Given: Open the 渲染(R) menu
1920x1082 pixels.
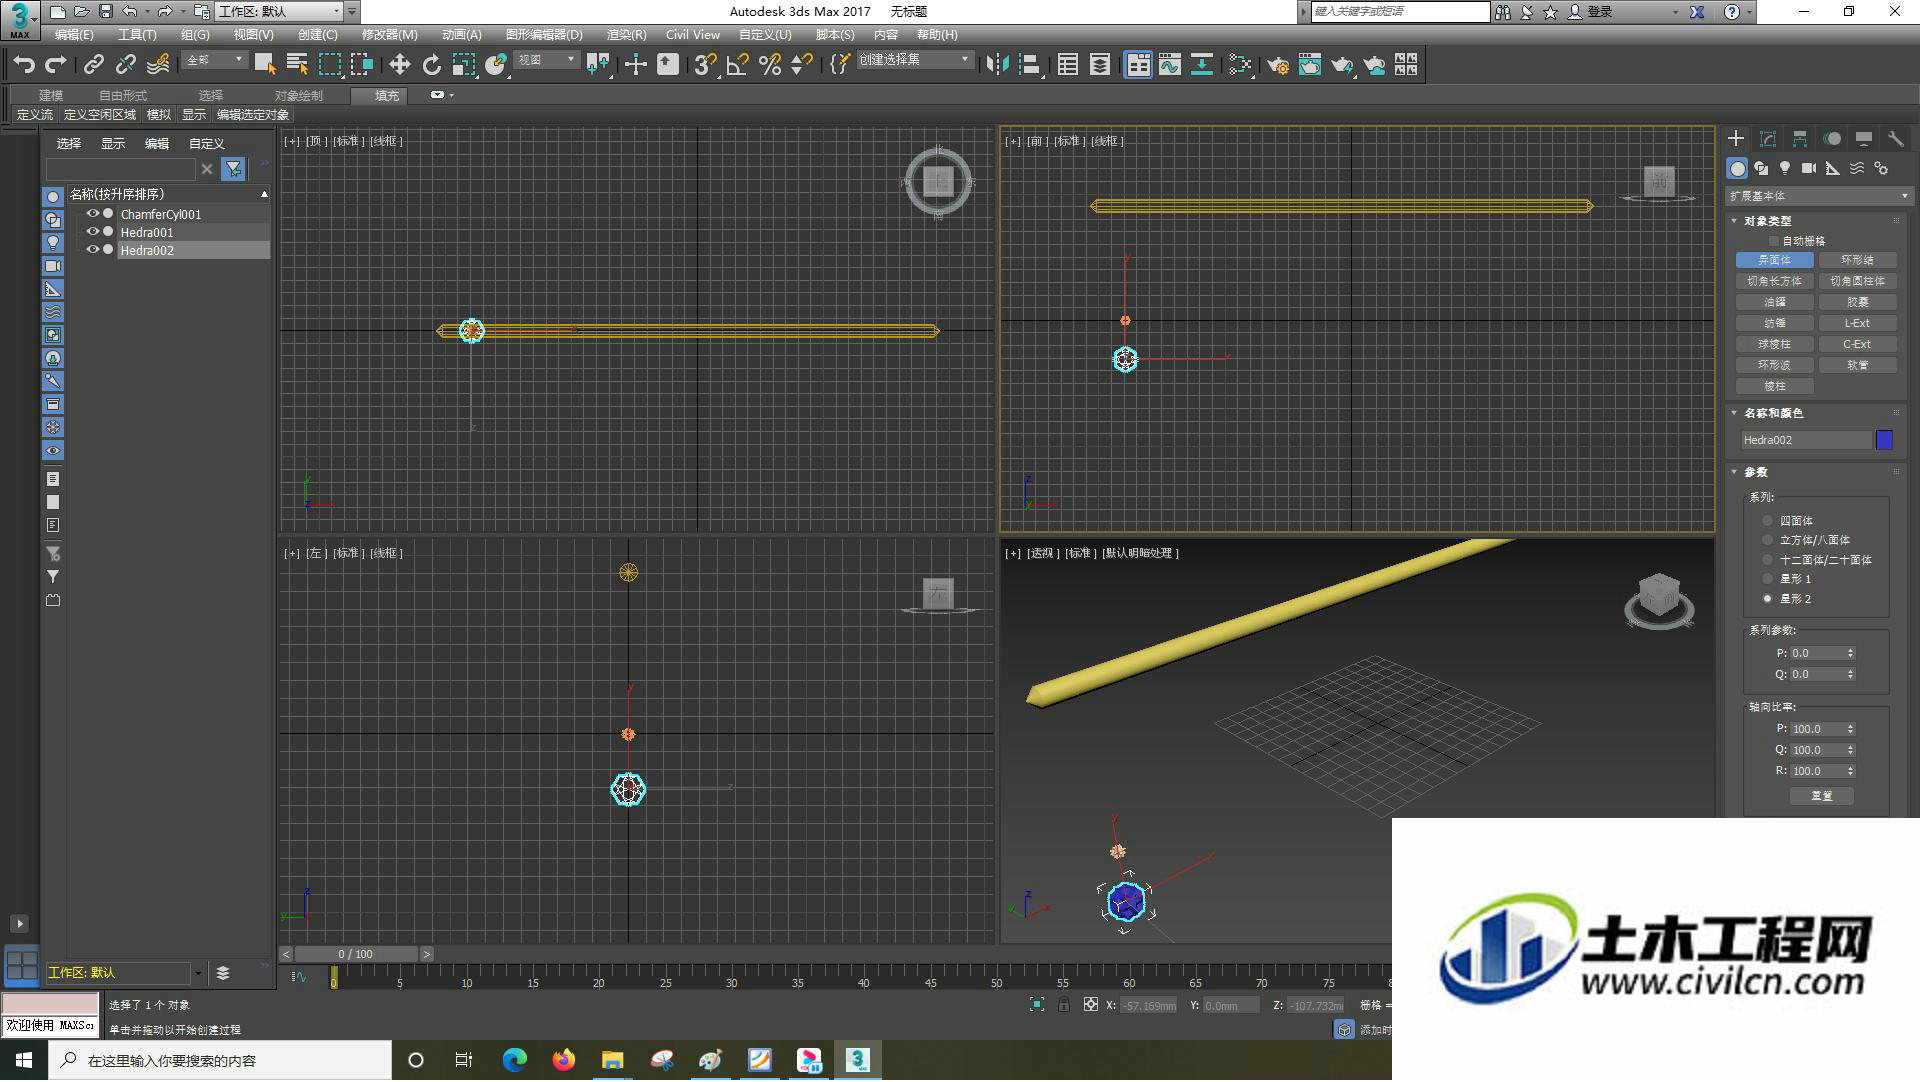Looking at the screenshot, I should [x=626, y=35].
